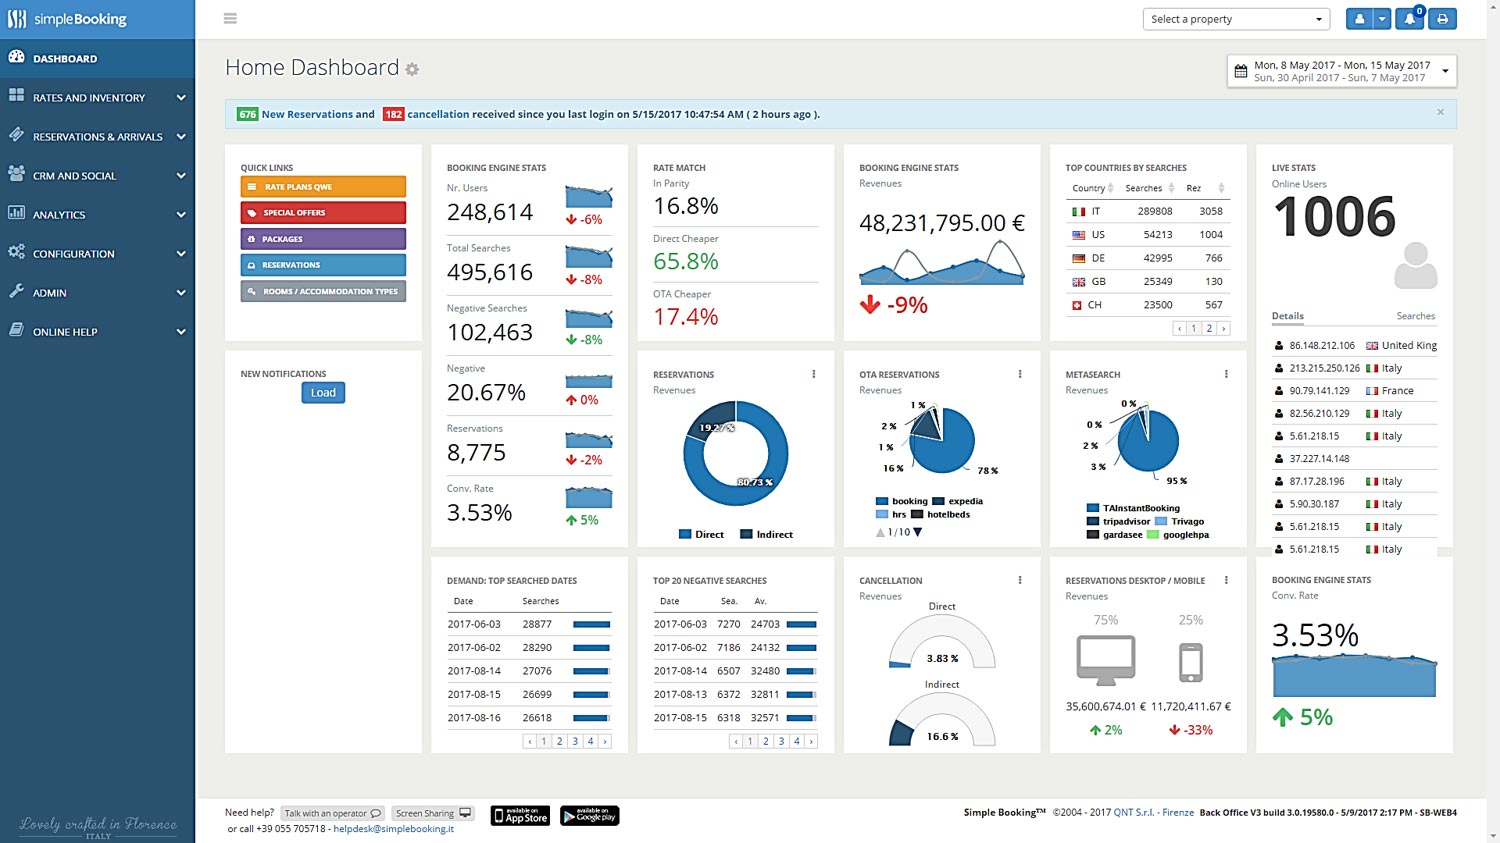Open the date range picker dropdown
The image size is (1500, 843).
click(x=1444, y=70)
